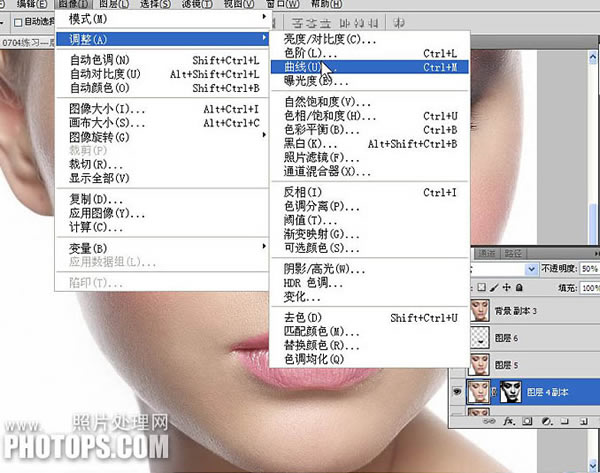The height and width of the screenshot is (473, 600).
Task: Click 复制(D) menu item
Action: [x=162, y=199]
